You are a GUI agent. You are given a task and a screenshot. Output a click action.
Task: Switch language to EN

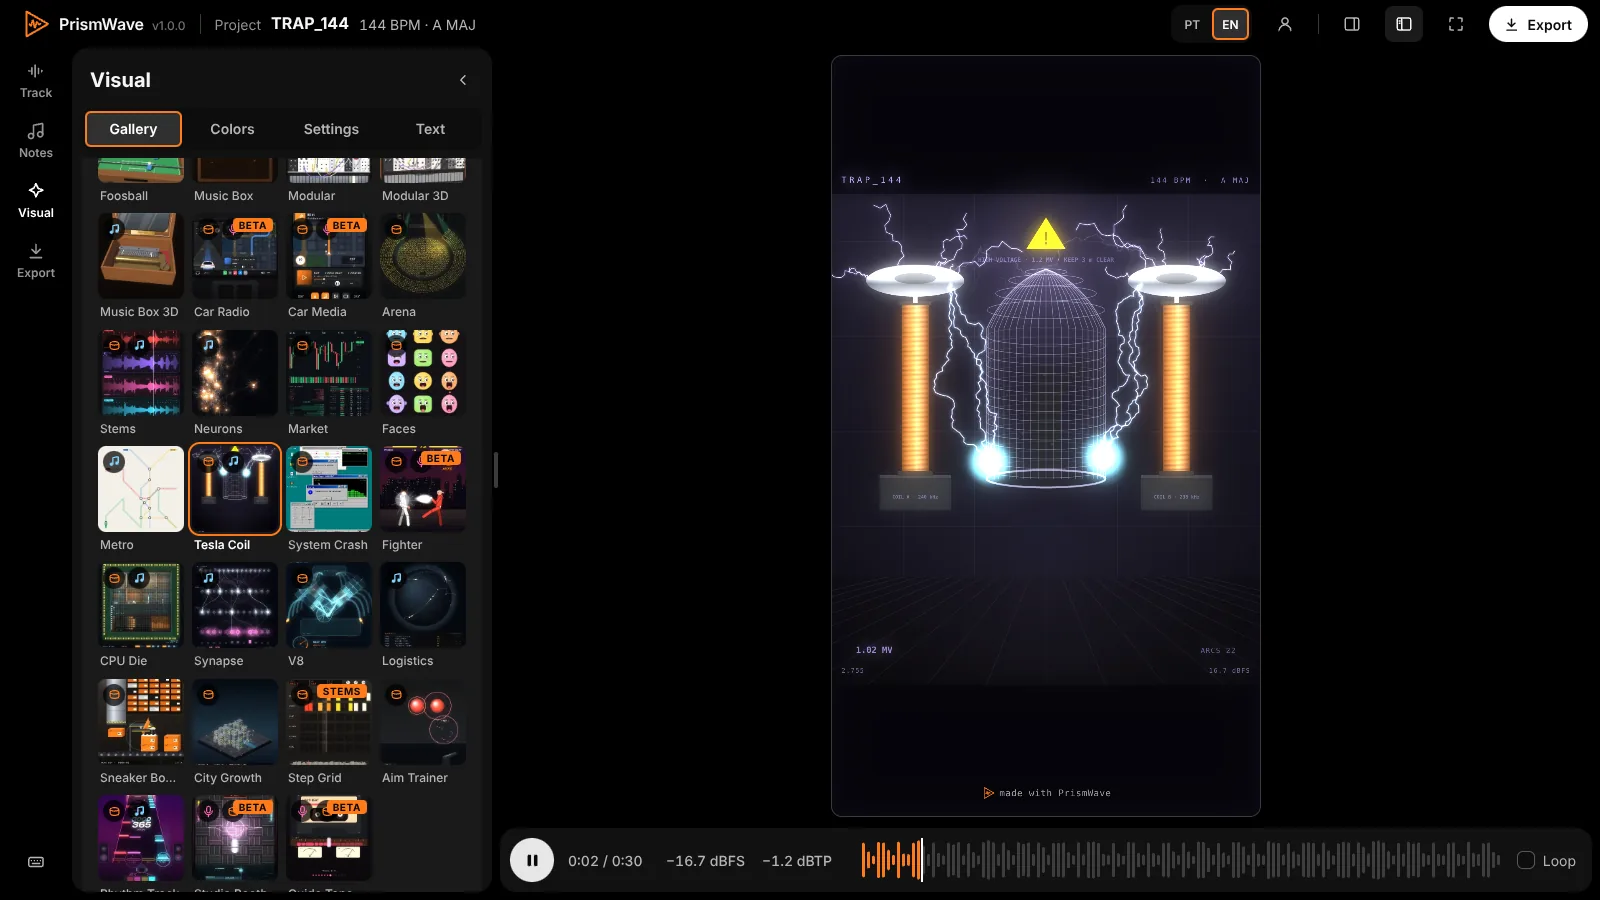[x=1230, y=24]
